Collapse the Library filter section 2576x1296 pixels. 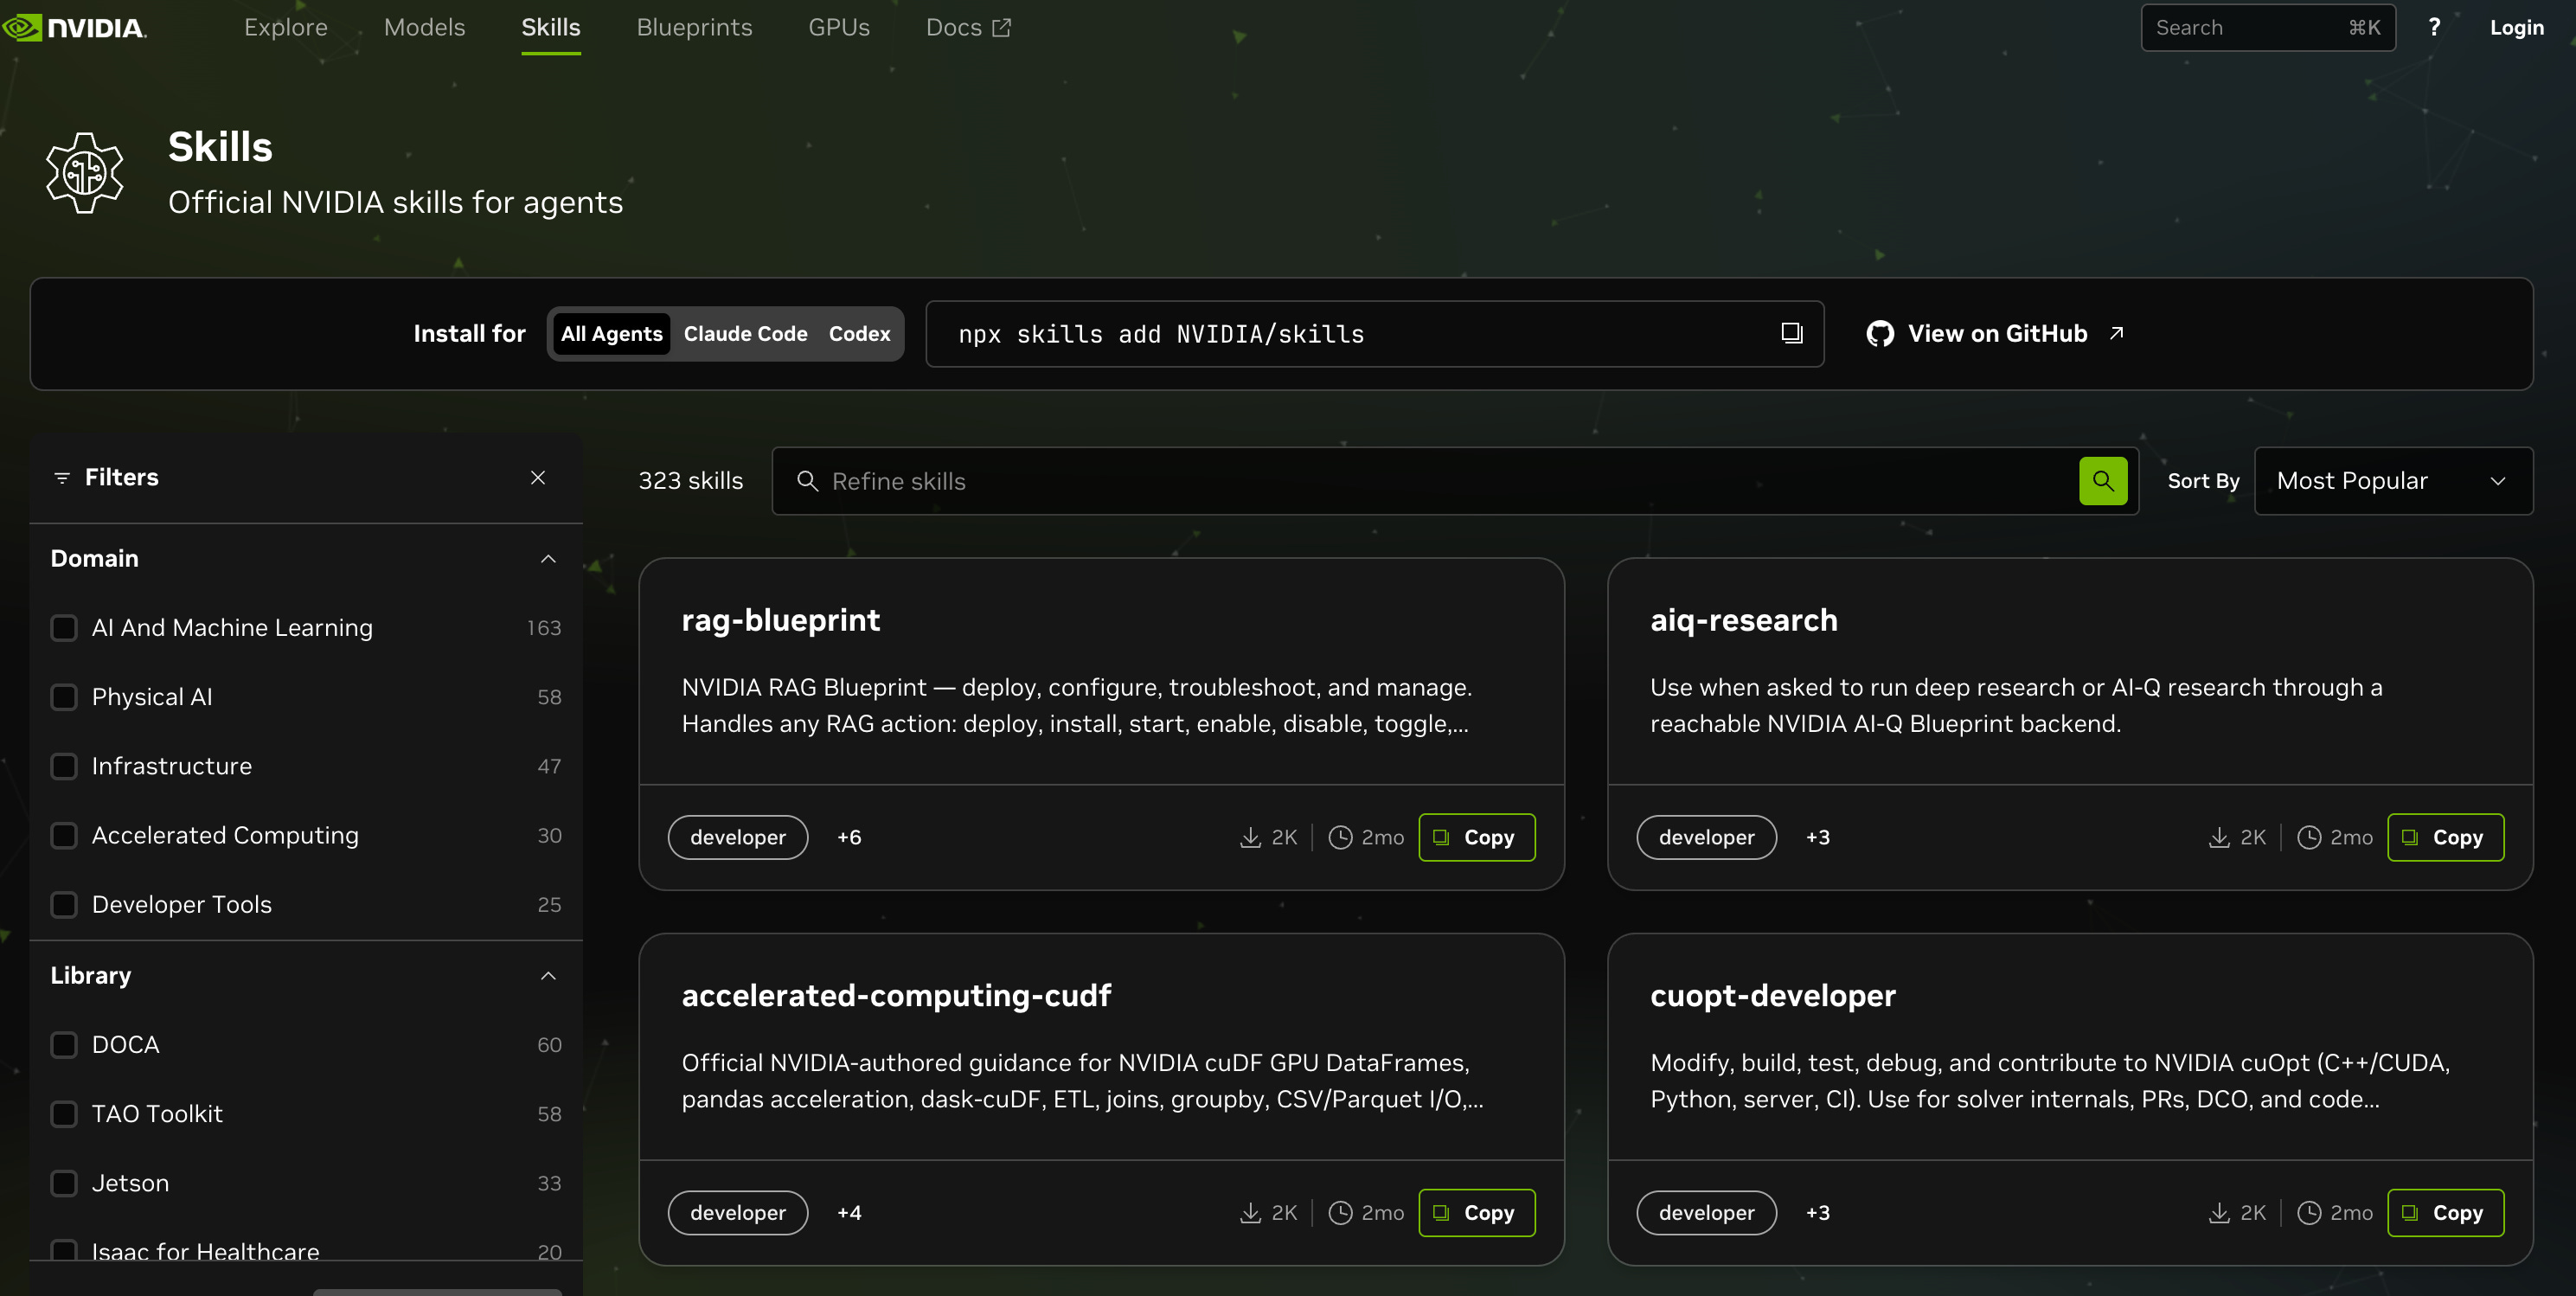click(548, 975)
